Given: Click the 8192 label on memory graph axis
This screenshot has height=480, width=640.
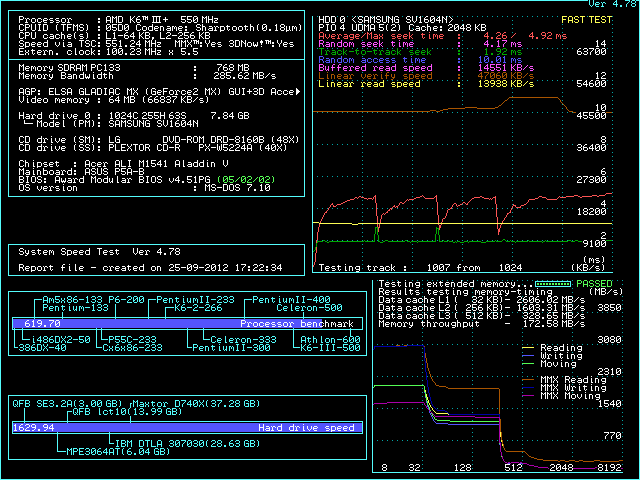Looking at the screenshot, I should coord(609,468).
